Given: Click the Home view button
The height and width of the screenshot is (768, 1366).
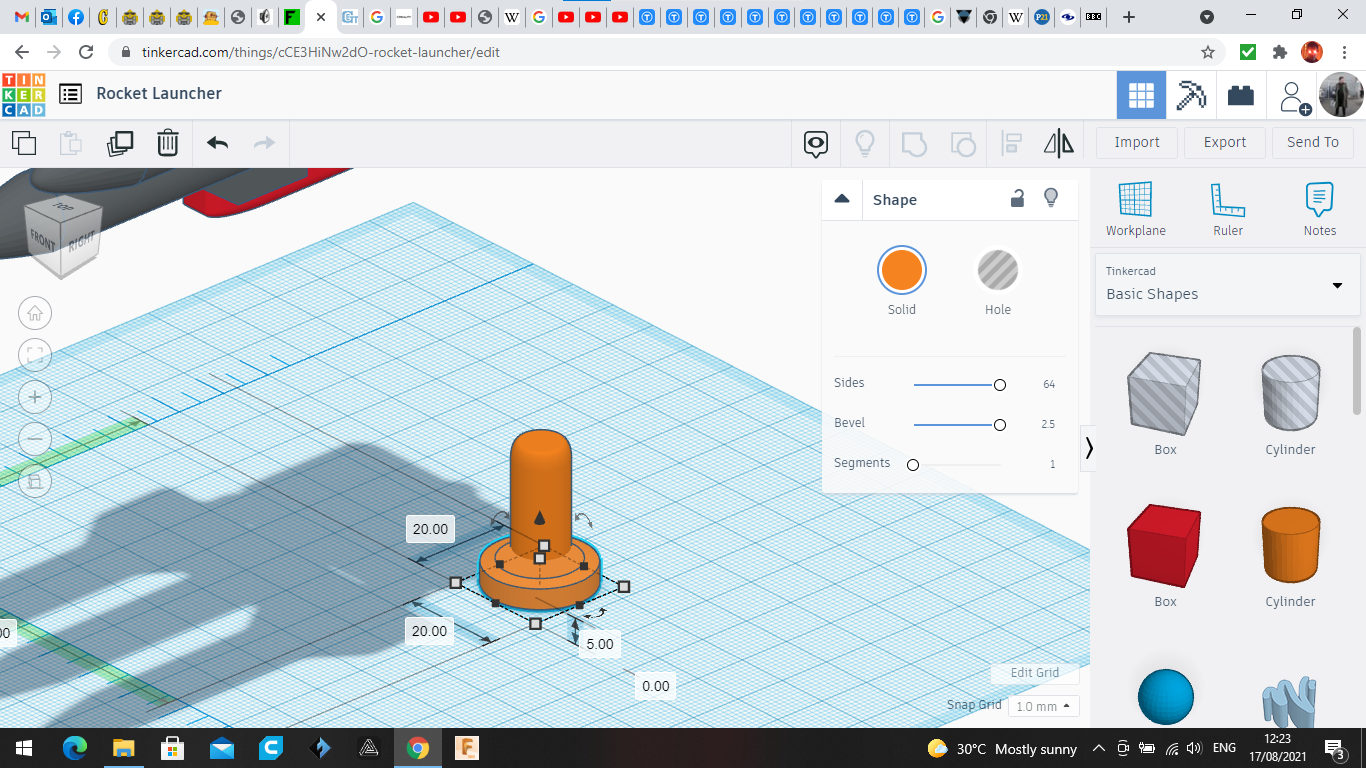Looking at the screenshot, I should (35, 313).
